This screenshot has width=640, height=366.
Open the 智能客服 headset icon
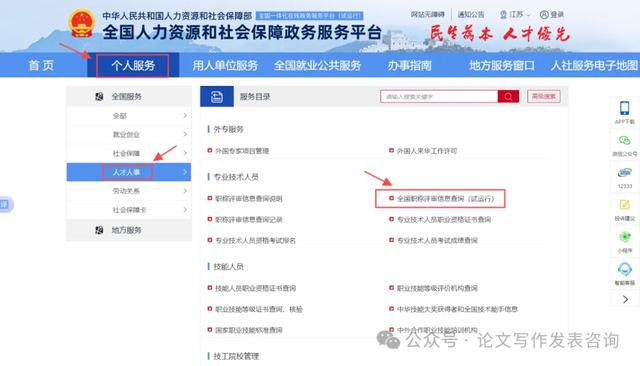click(x=624, y=269)
